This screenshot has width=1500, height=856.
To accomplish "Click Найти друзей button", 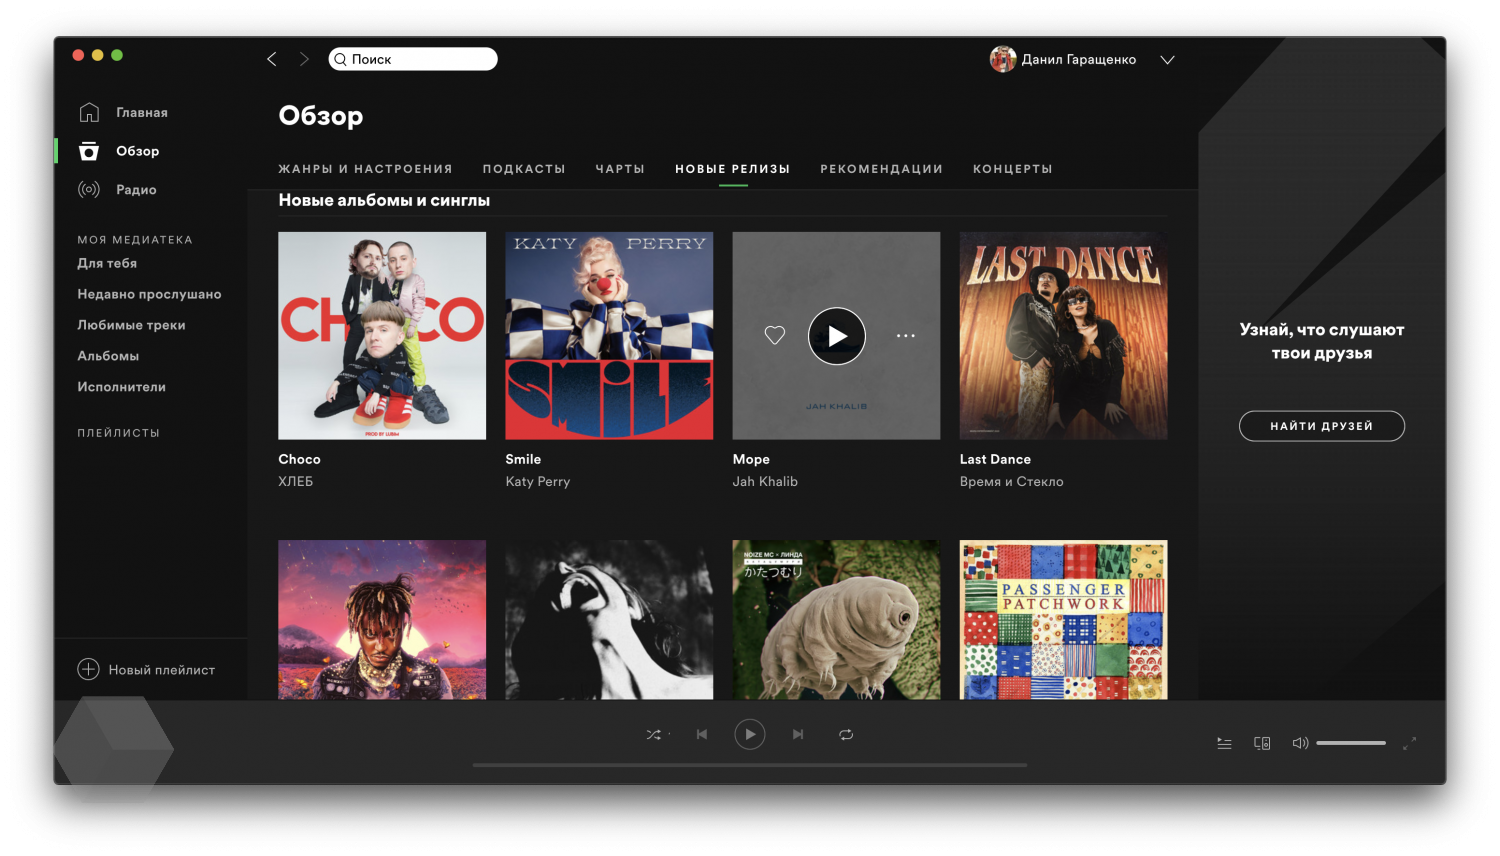I will point(1322,426).
